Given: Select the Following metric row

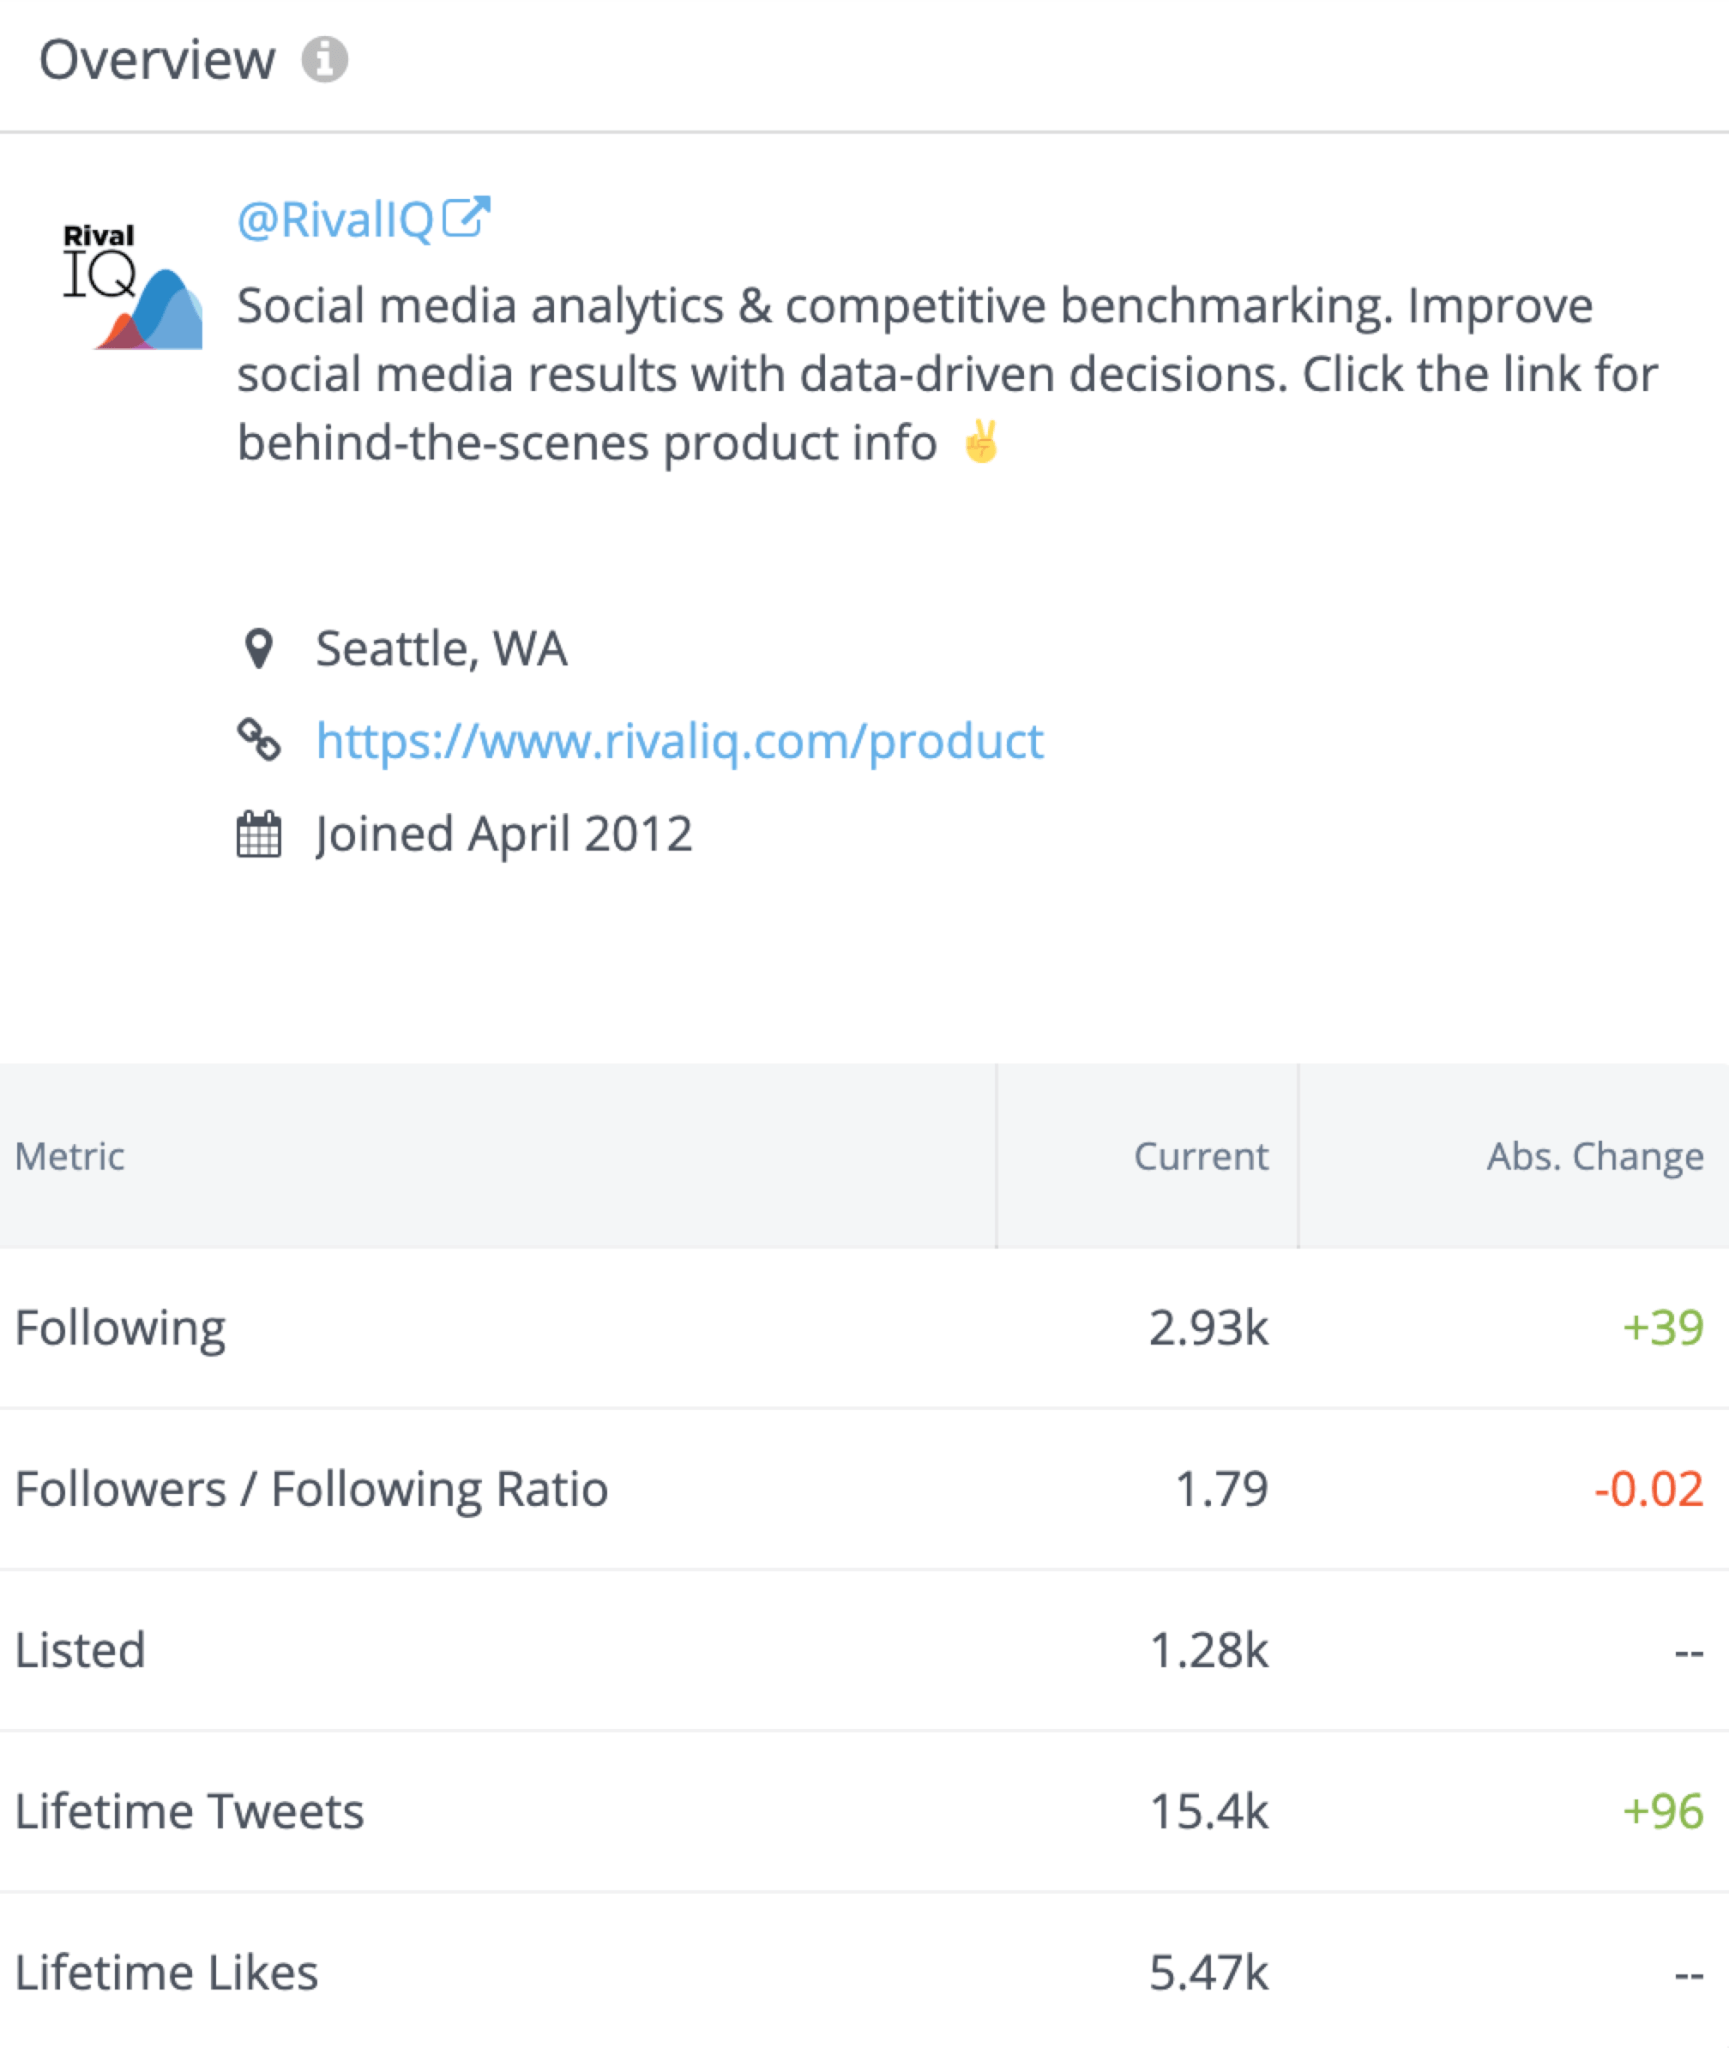Looking at the screenshot, I should 120,1327.
